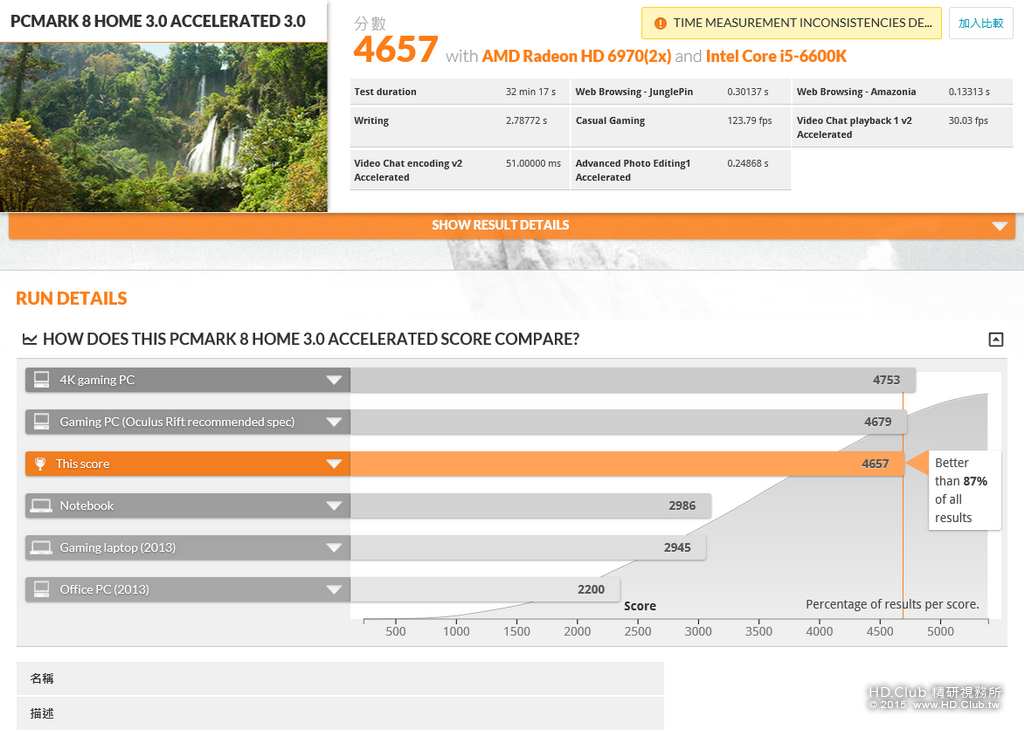
Task: Click the 描述 field row
Action: 340,714
